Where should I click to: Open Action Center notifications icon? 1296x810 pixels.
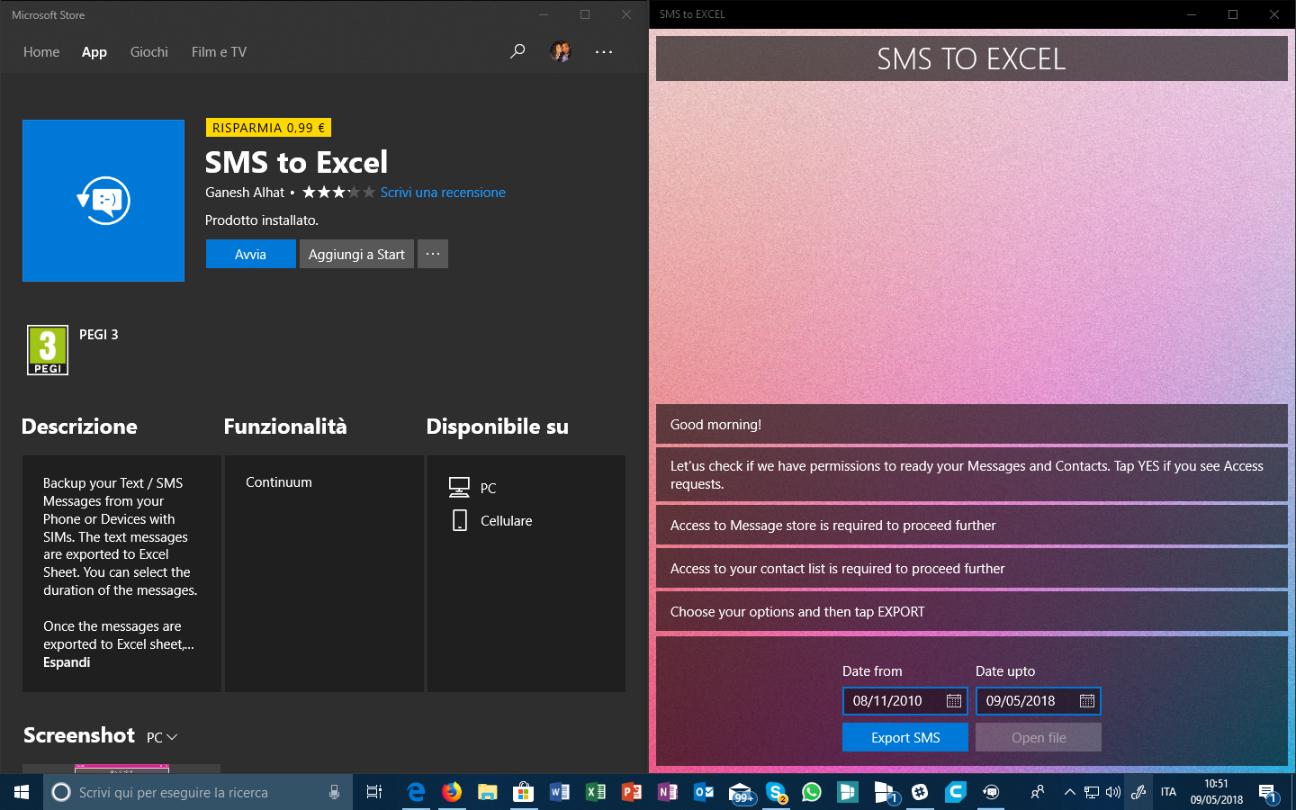pos(1268,792)
